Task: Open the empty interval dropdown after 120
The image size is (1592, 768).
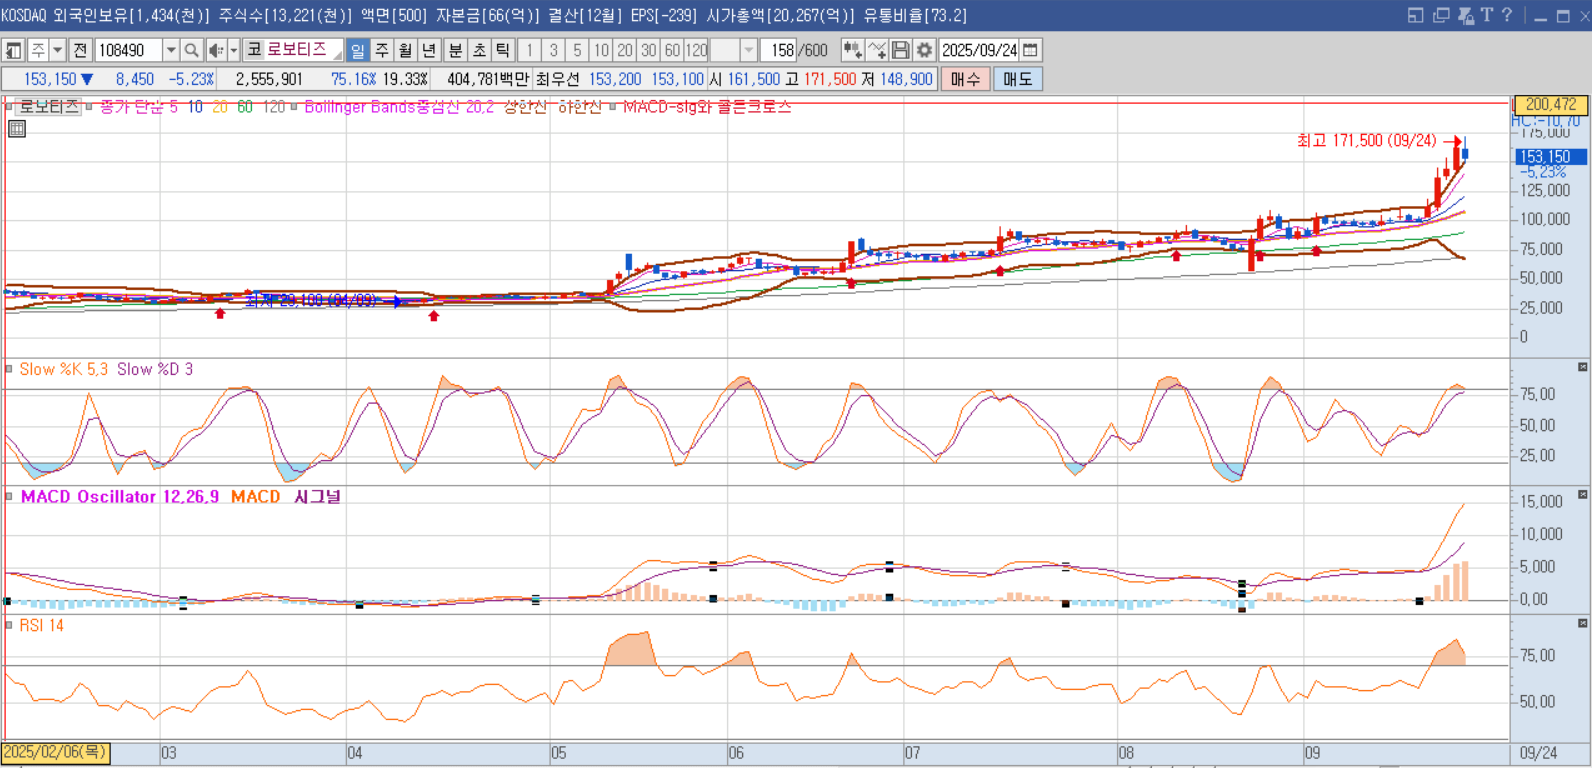Action: point(748,50)
